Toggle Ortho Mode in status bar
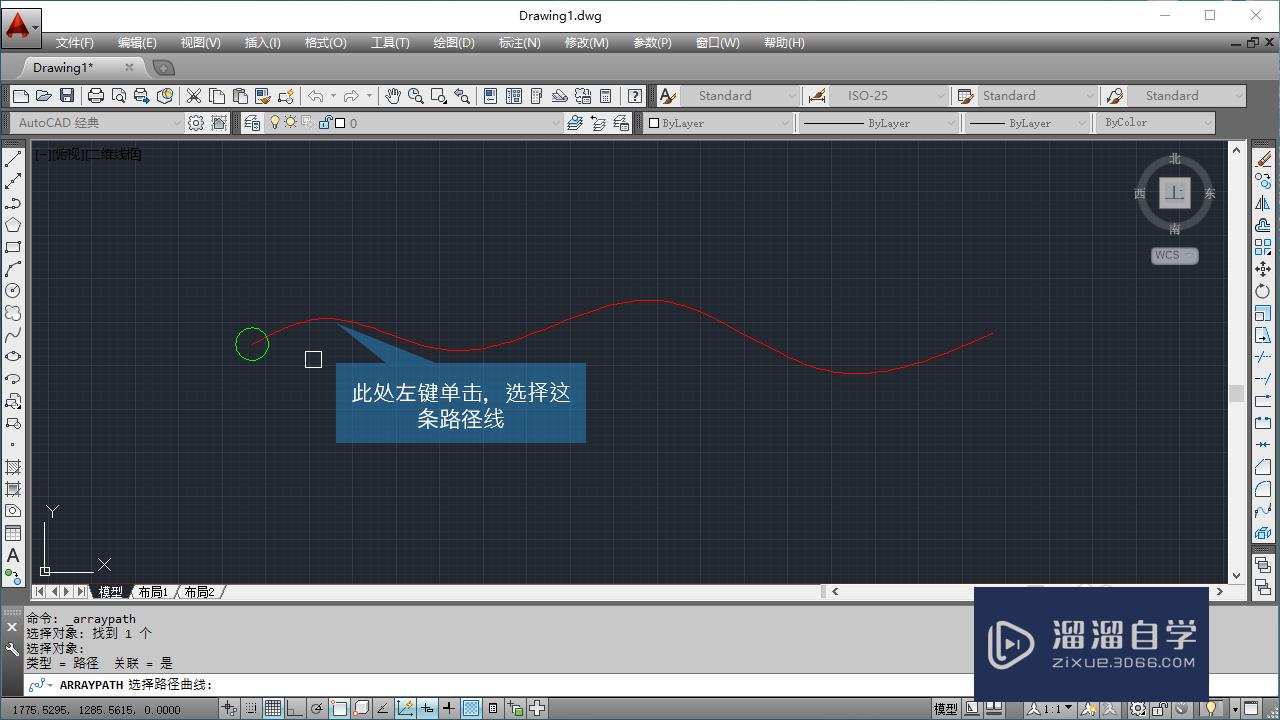The height and width of the screenshot is (720, 1280). 295,709
